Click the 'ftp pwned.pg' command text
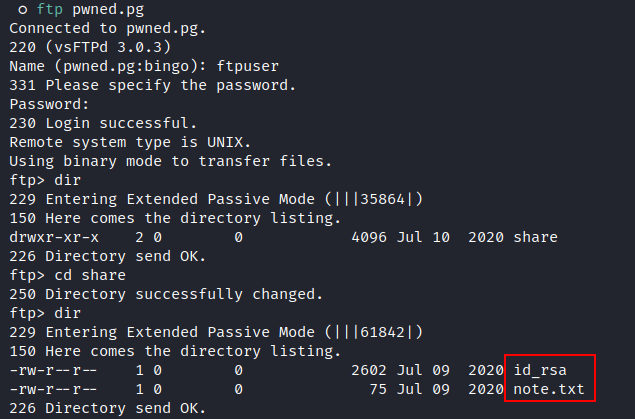This screenshot has width=635, height=419. 90,10
